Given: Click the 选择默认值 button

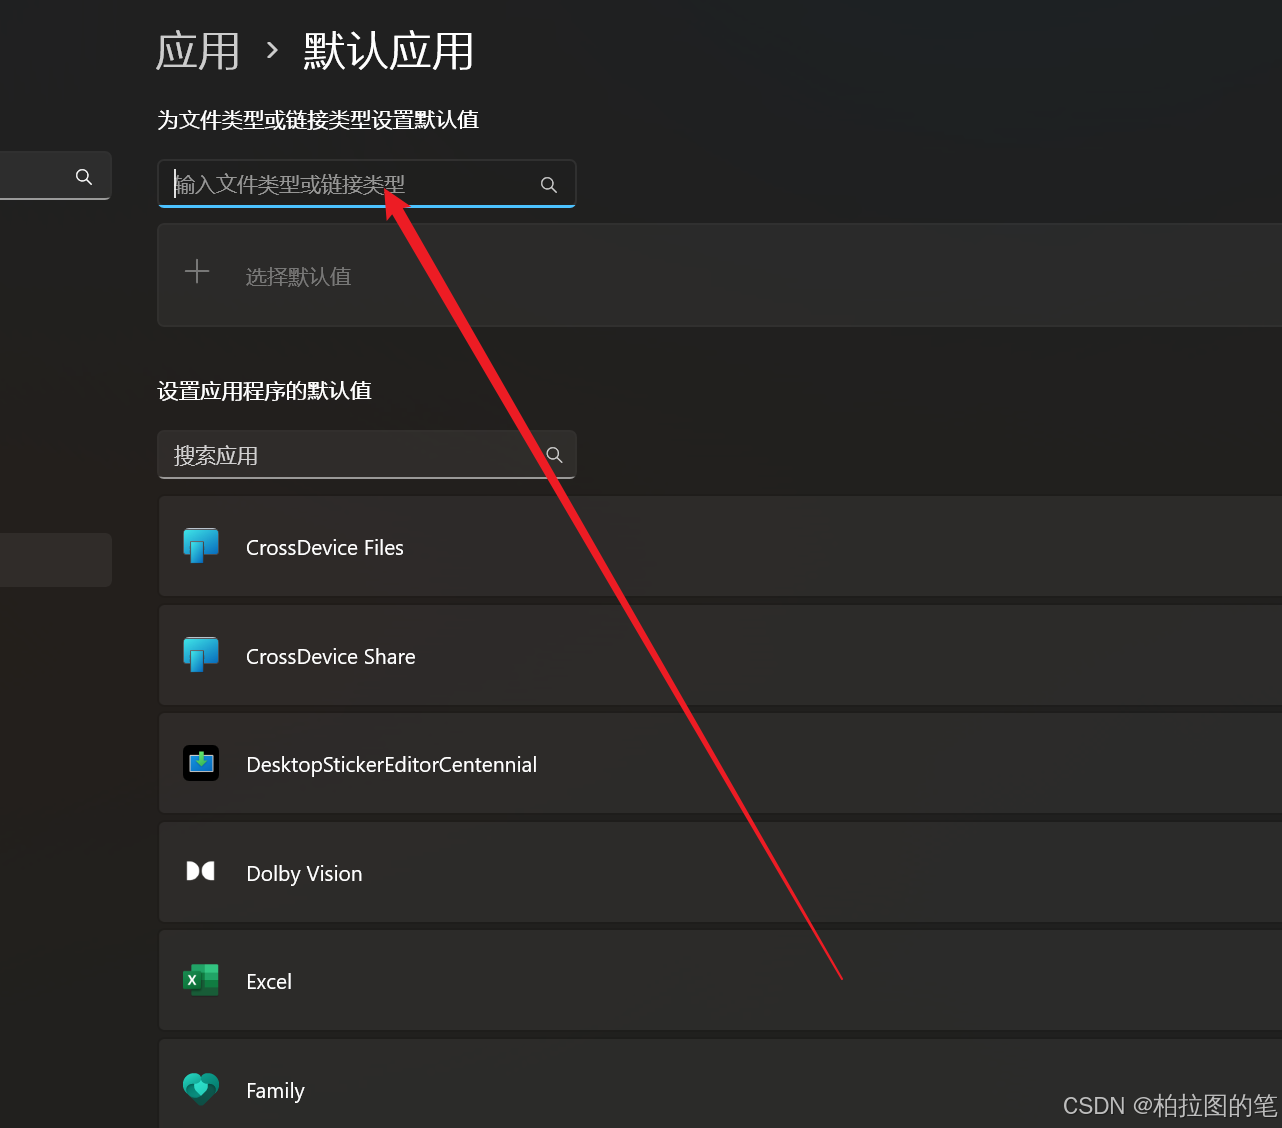Looking at the screenshot, I should click(x=720, y=275).
